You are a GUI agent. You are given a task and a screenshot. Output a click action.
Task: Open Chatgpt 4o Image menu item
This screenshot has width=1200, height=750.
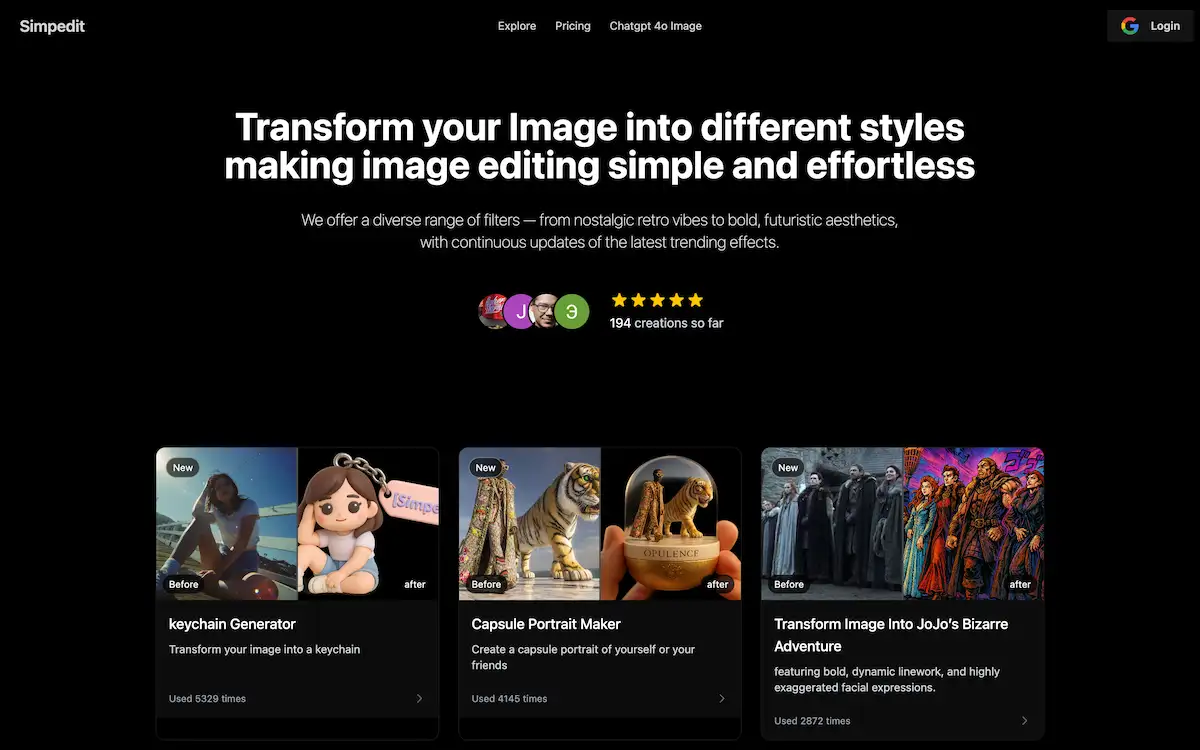pyautogui.click(x=656, y=26)
